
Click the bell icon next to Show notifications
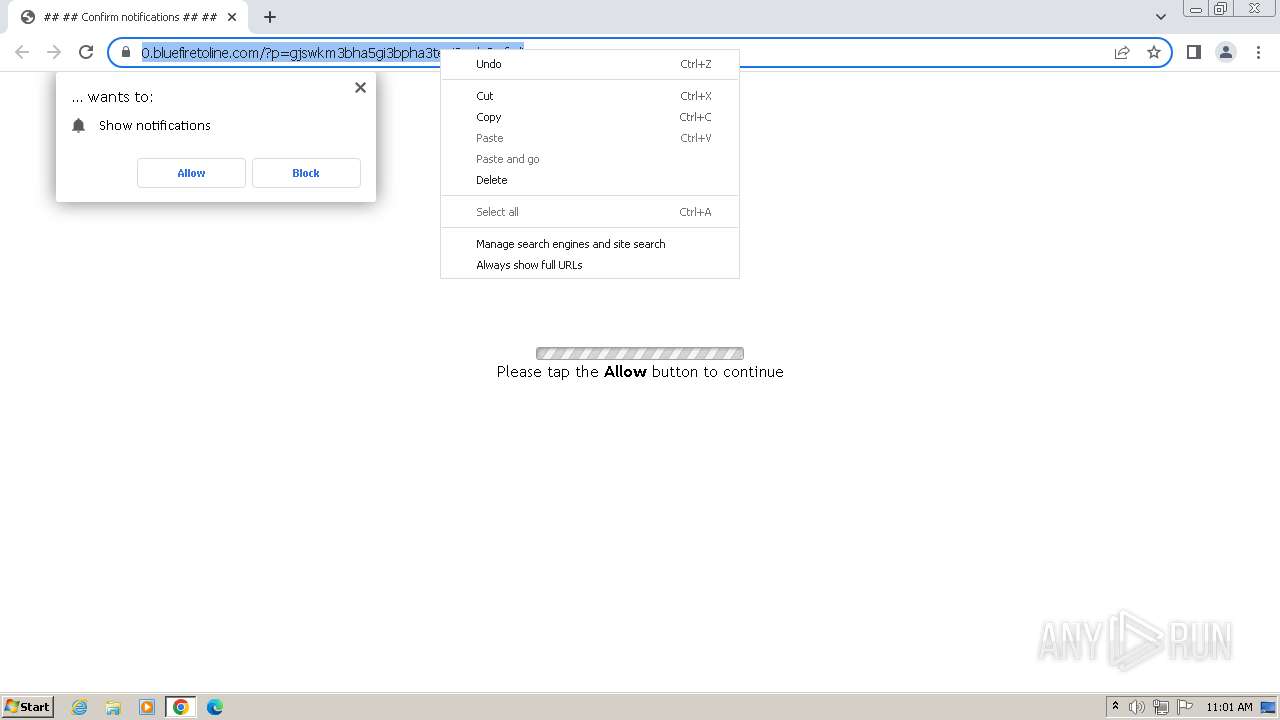click(79, 125)
